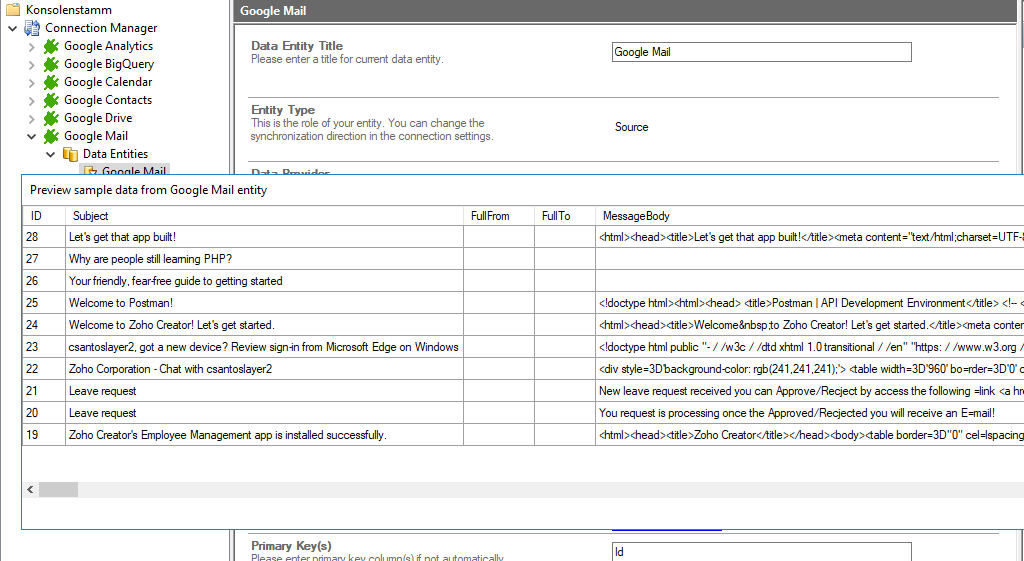Click the horizontal scrollbar left arrow
This screenshot has height=561, width=1024.
click(x=31, y=490)
